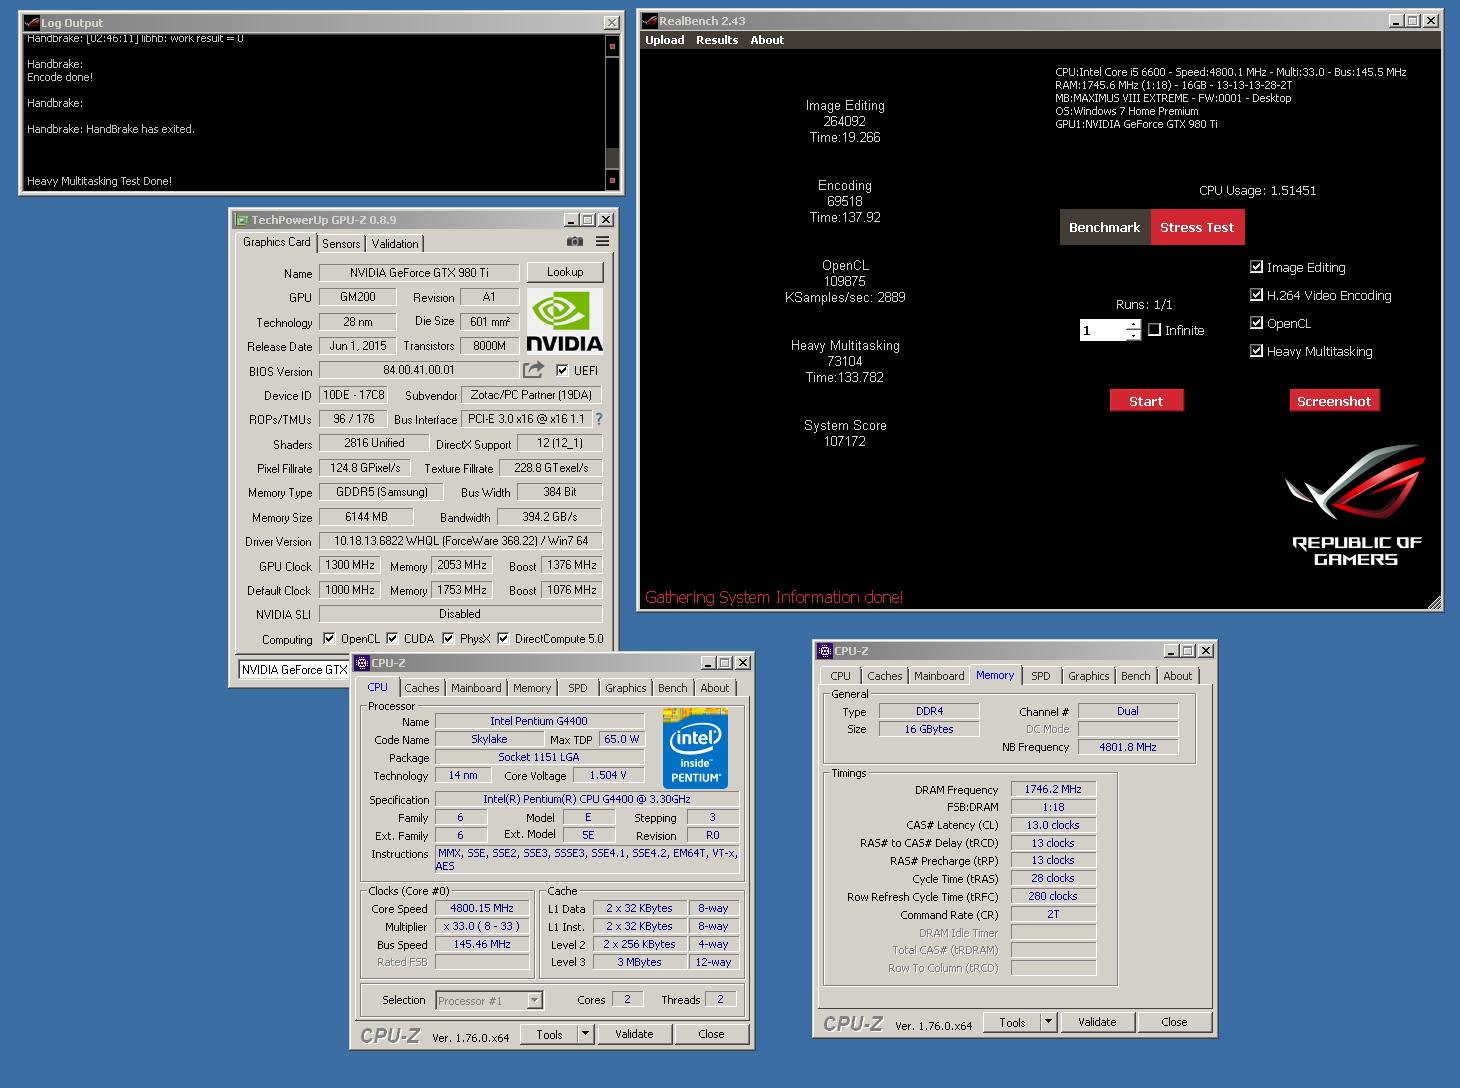
Task: Toggle the UEFI checkbox in GPU-Z
Action: [562, 370]
